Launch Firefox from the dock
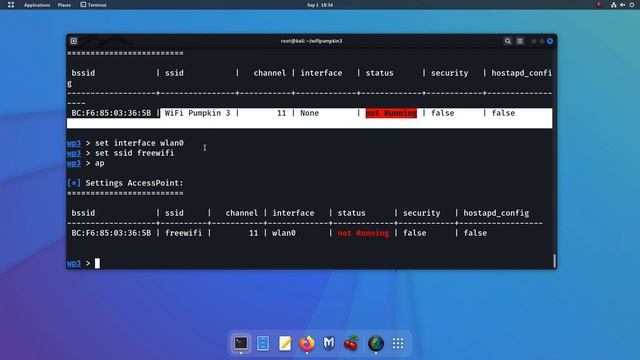Image resolution: width=640 pixels, height=360 pixels. pyautogui.click(x=307, y=343)
